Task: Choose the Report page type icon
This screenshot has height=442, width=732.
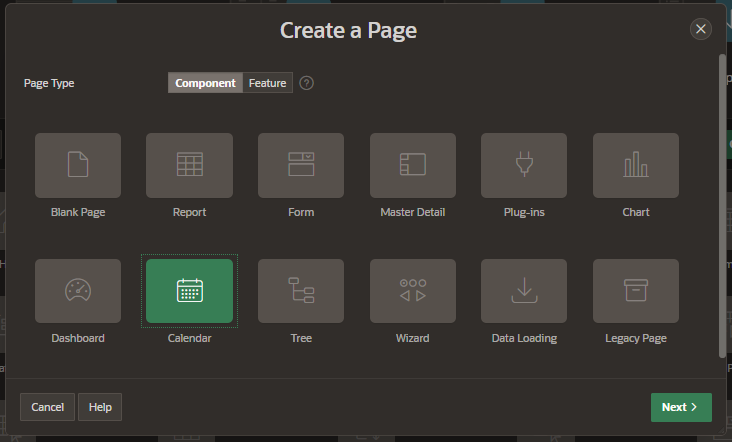Action: pos(190,165)
